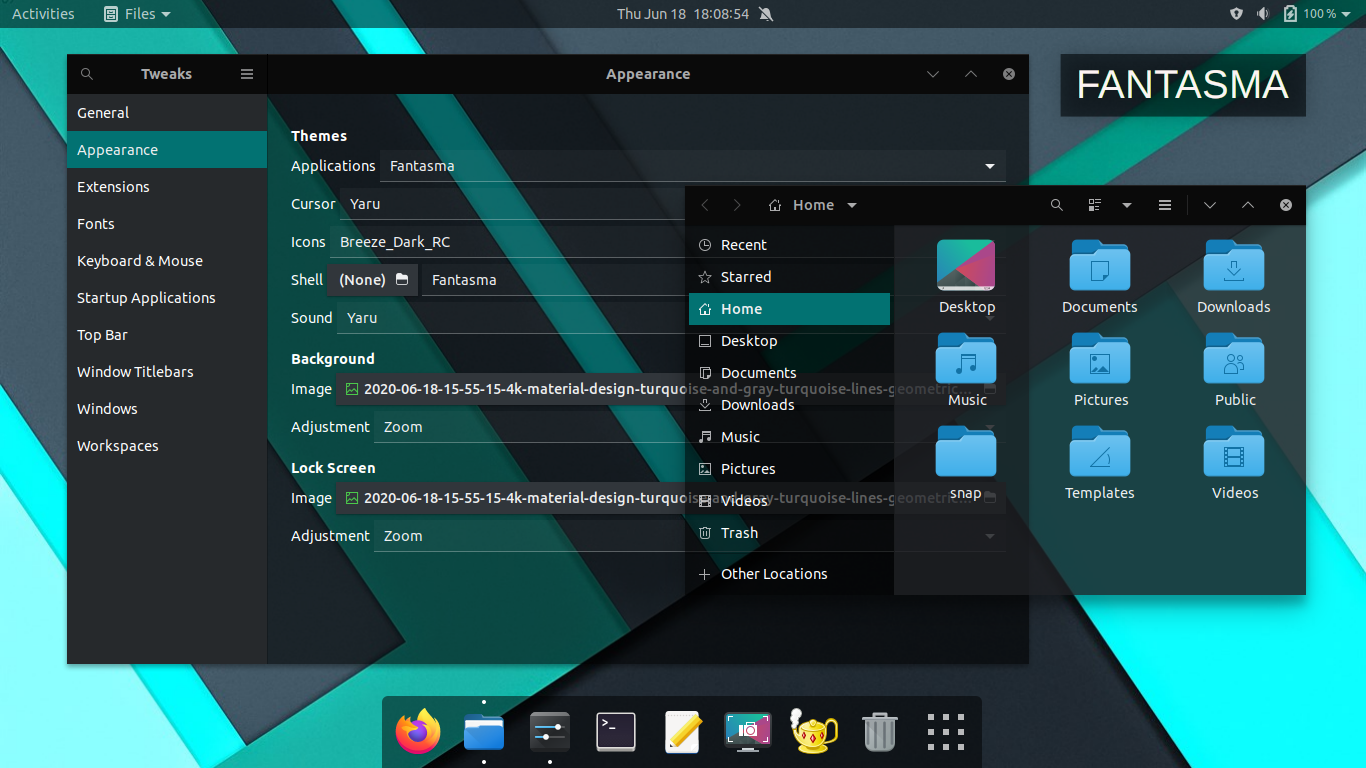Click Activities in the top bar
Image resolution: width=1366 pixels, height=768 pixels.
tap(43, 14)
